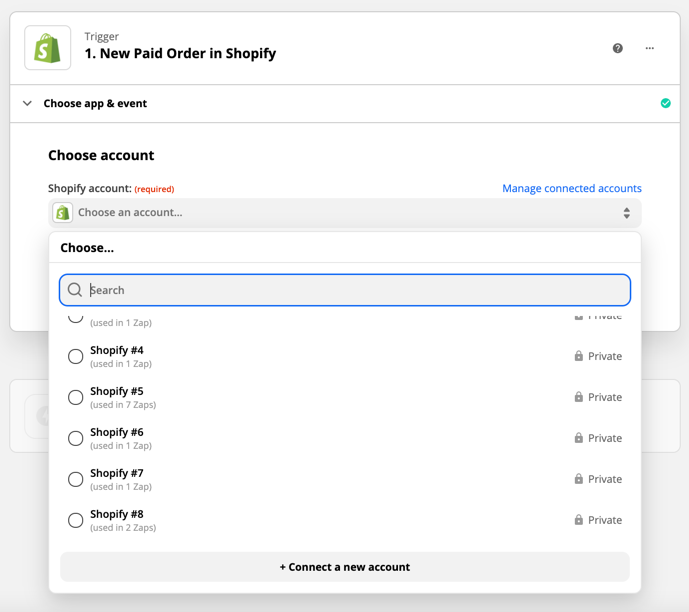Click the lock icon beside Shopify #8

click(579, 520)
